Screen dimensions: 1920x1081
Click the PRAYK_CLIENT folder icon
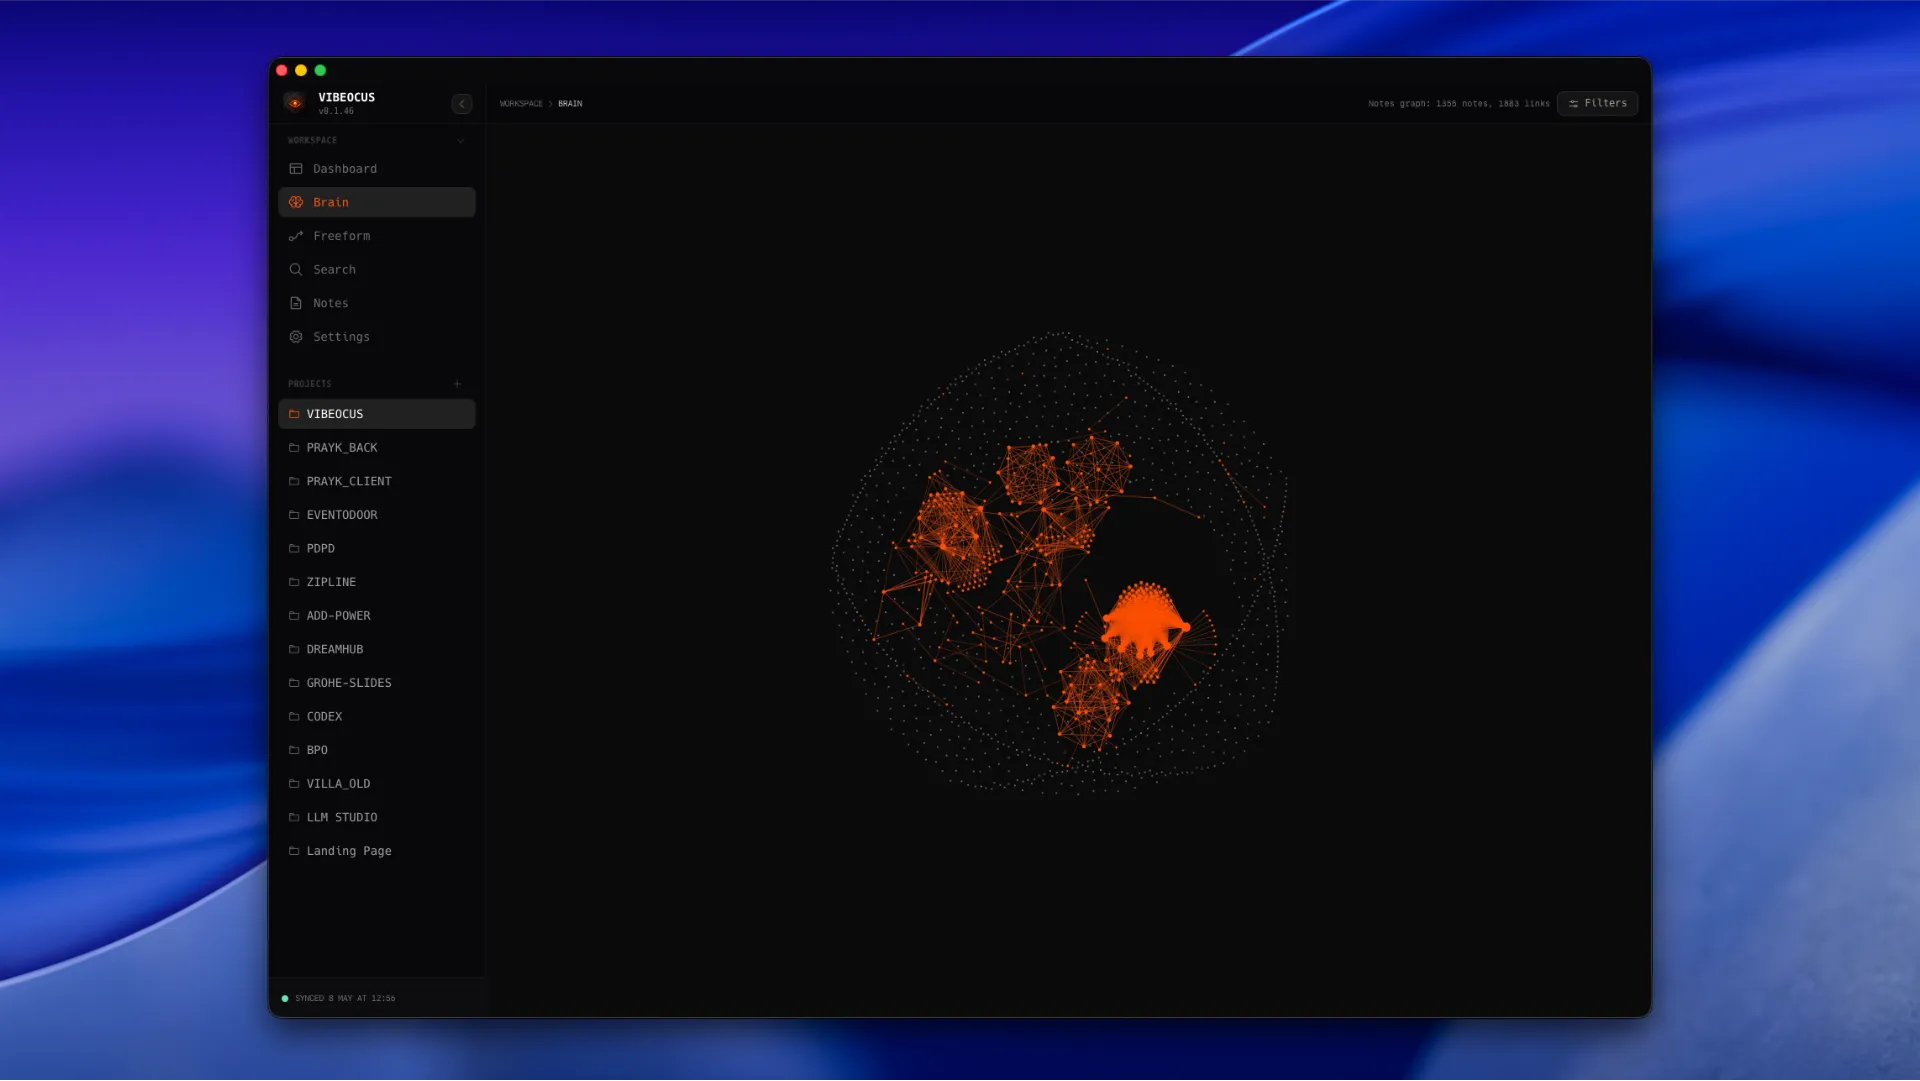click(294, 481)
